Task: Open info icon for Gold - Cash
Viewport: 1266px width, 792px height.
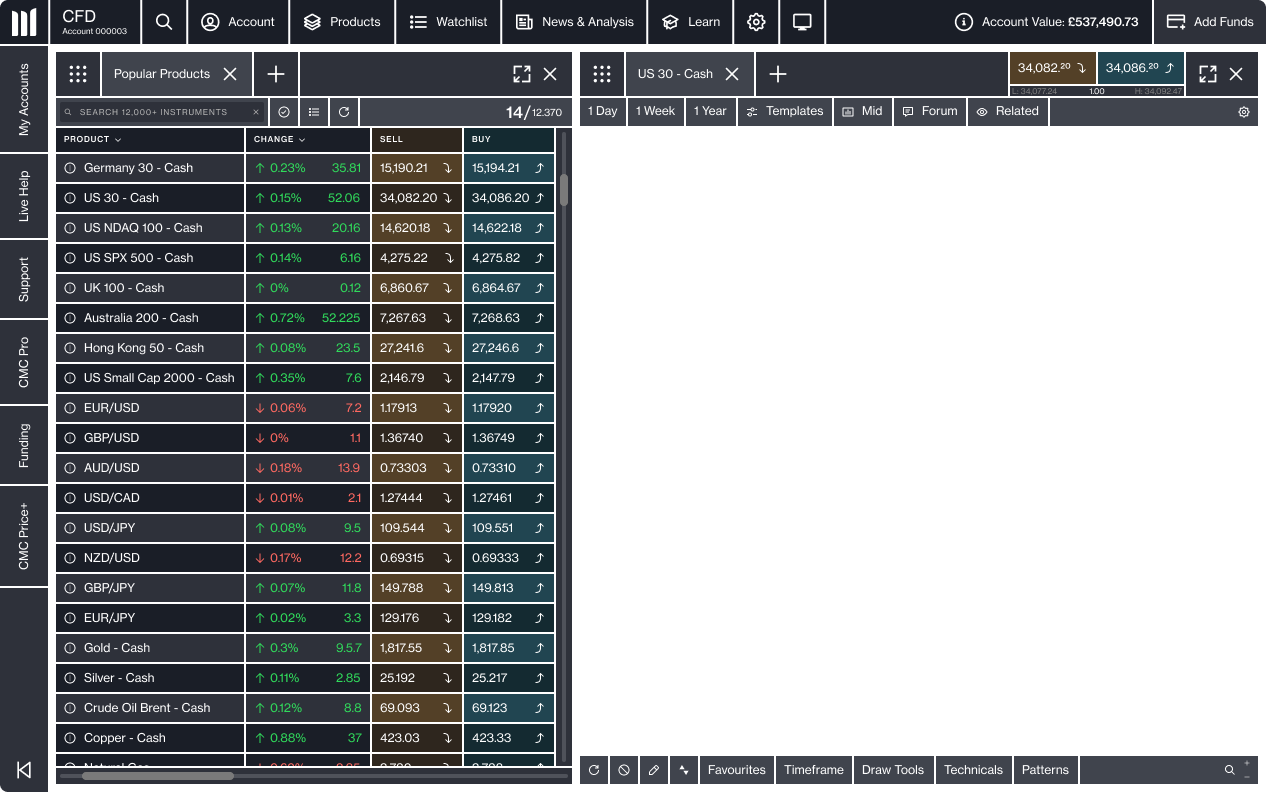Action: pos(70,648)
